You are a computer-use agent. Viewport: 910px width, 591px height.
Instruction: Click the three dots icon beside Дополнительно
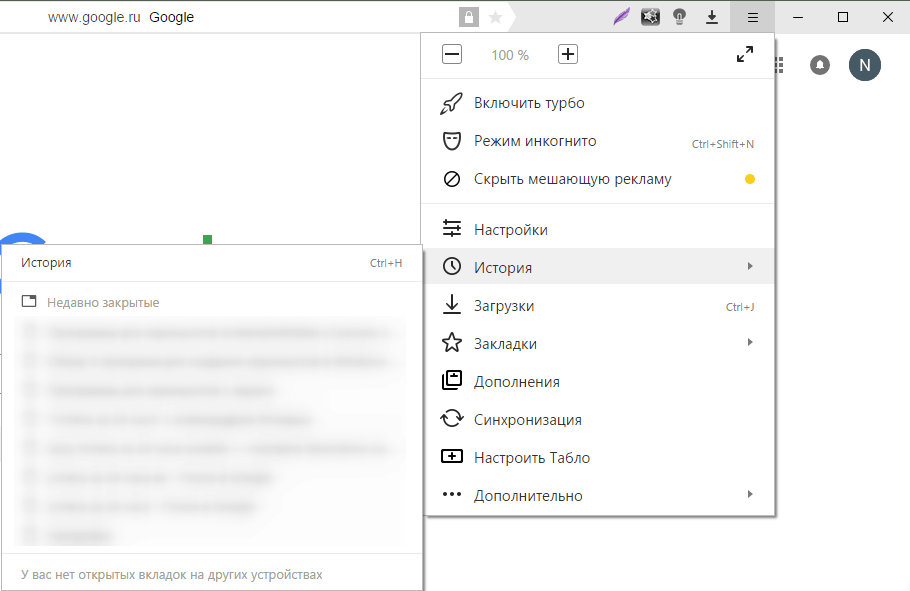click(x=452, y=495)
